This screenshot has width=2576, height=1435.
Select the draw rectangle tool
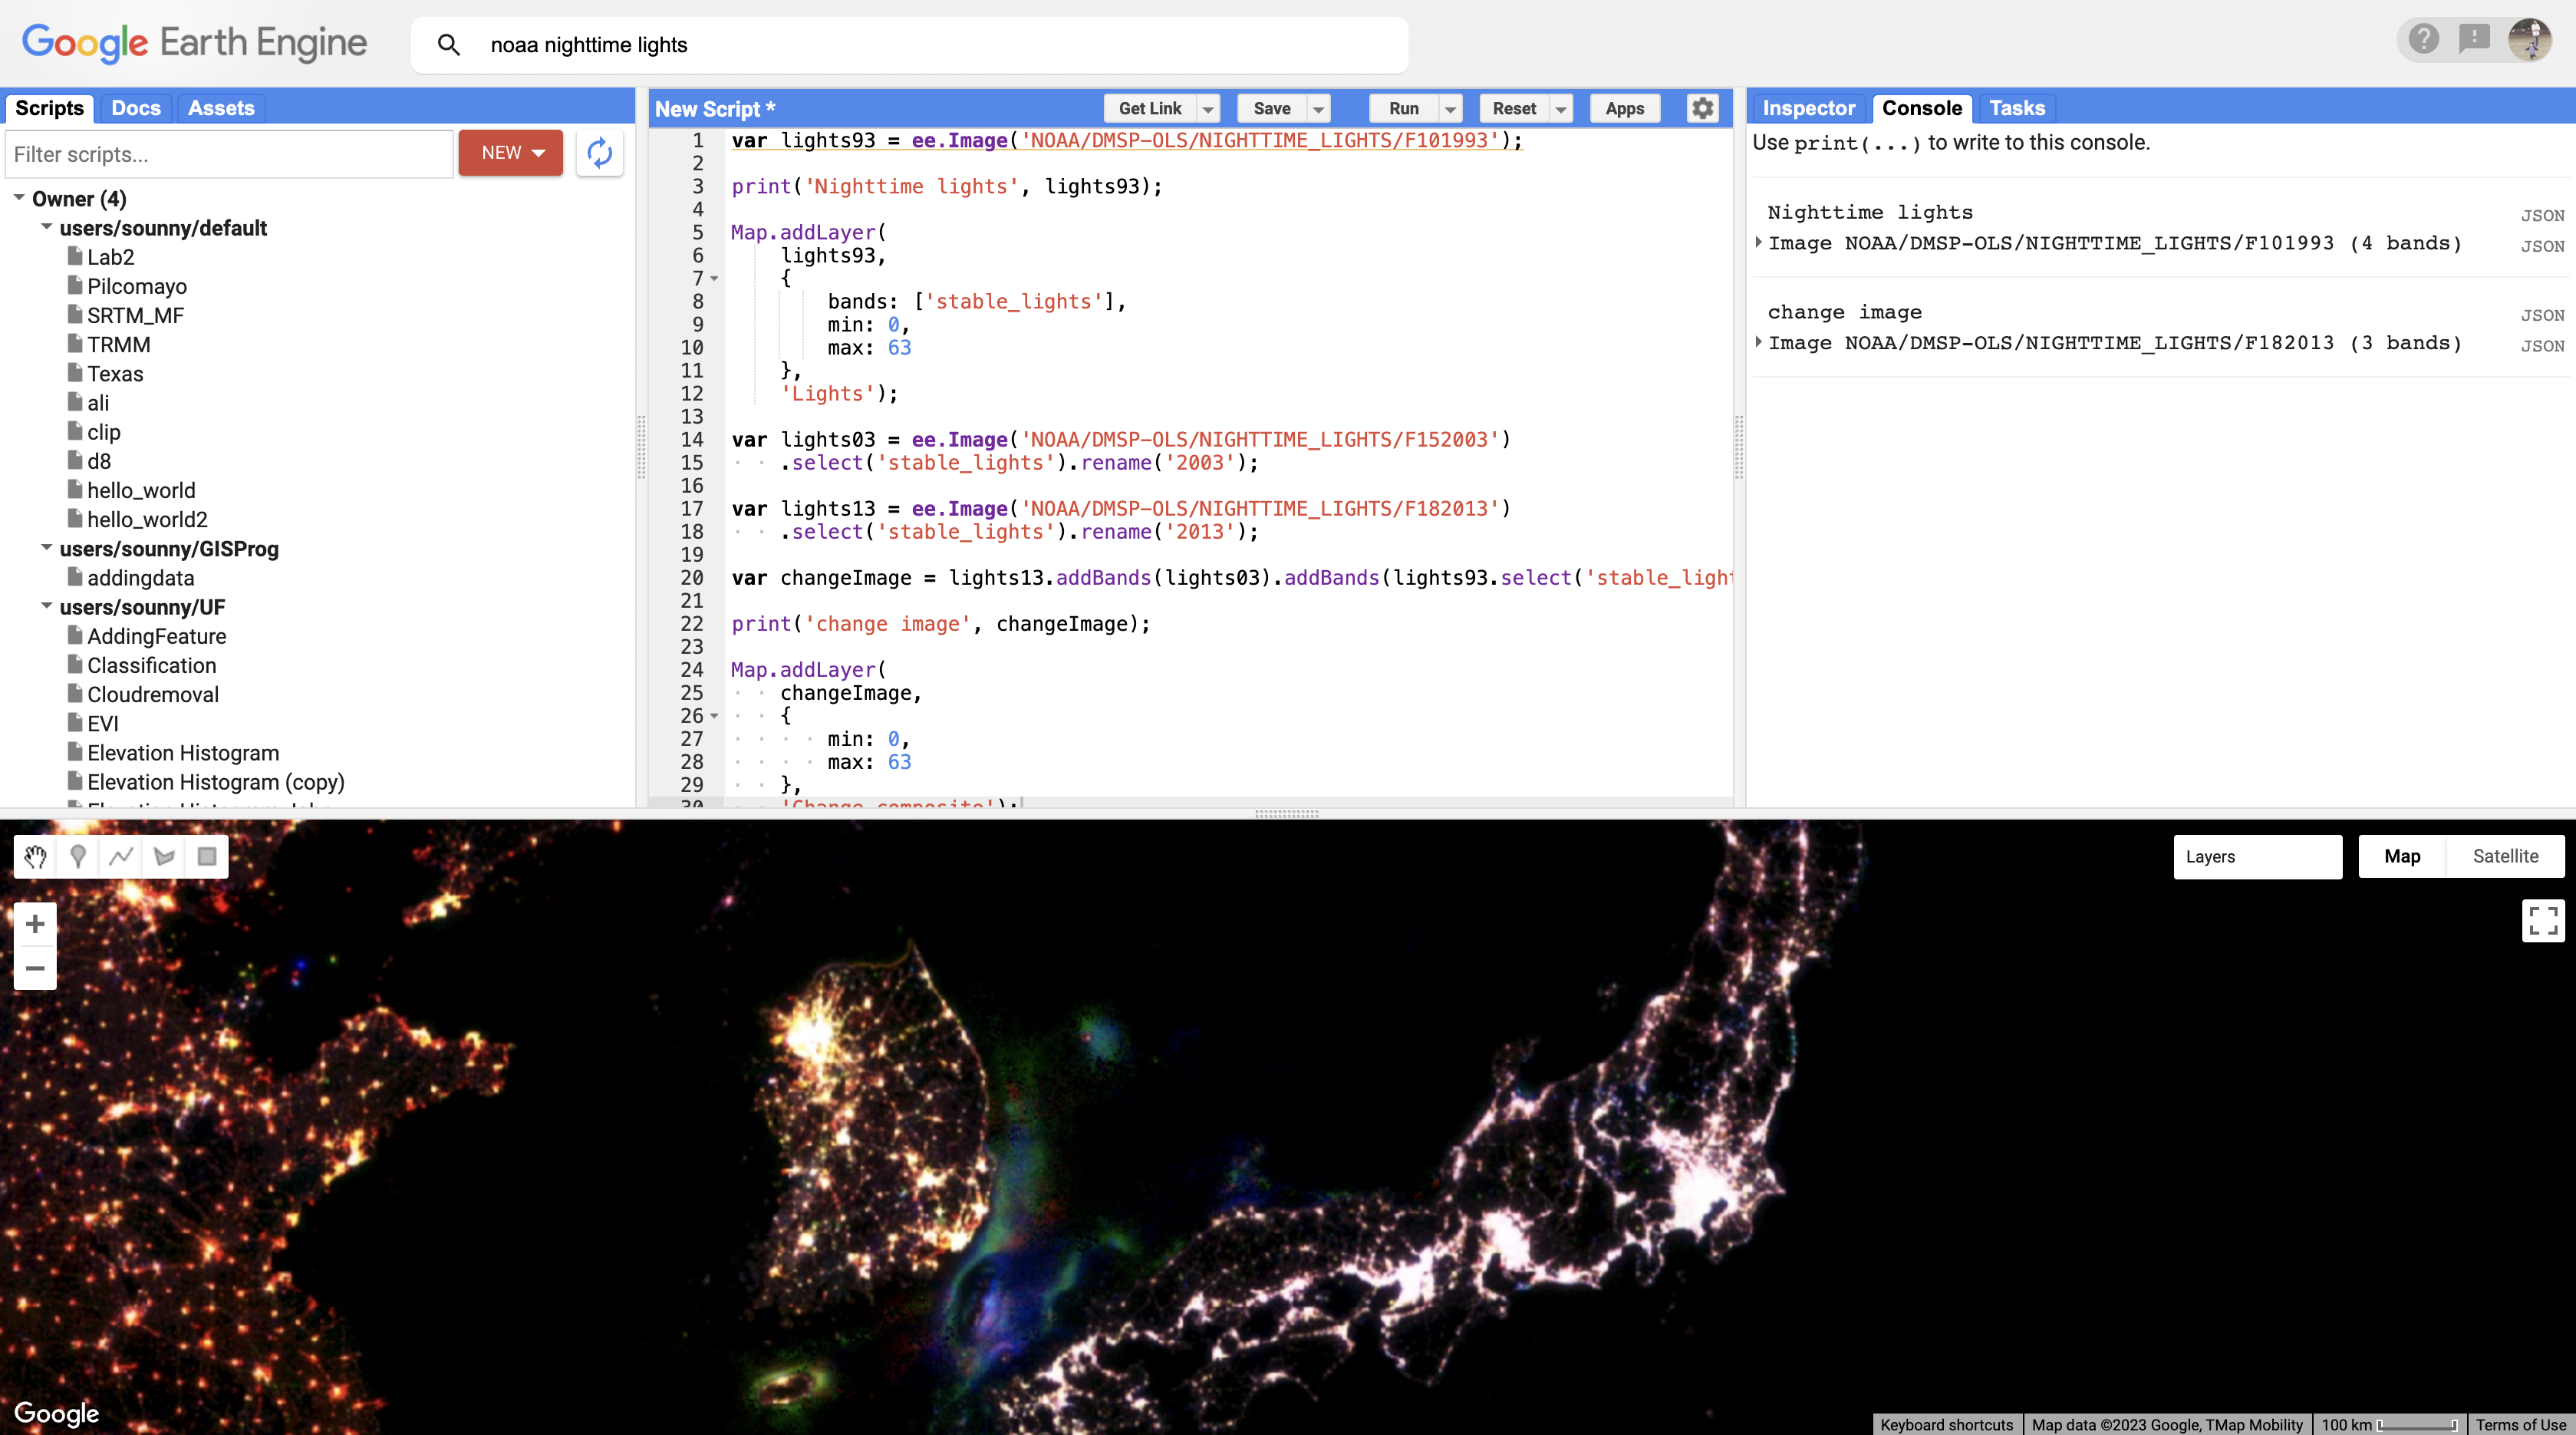pyautogui.click(x=207, y=856)
